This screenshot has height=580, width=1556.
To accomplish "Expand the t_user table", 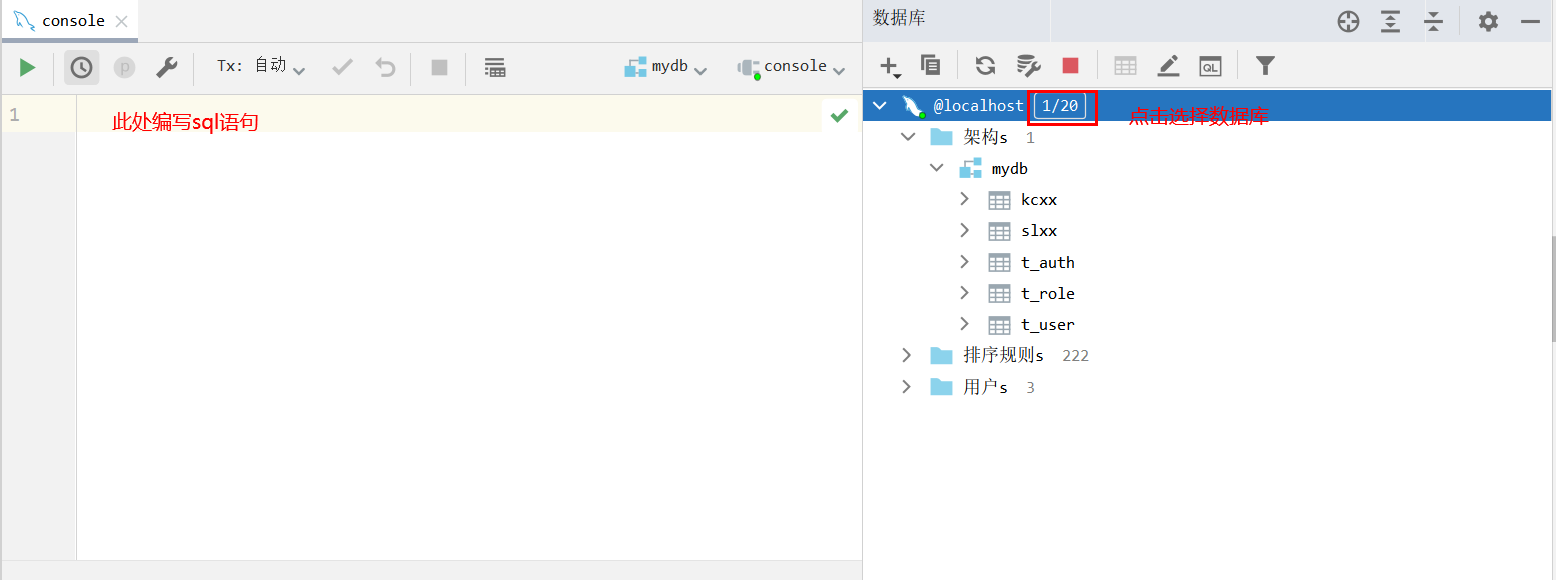I will [x=964, y=323].
